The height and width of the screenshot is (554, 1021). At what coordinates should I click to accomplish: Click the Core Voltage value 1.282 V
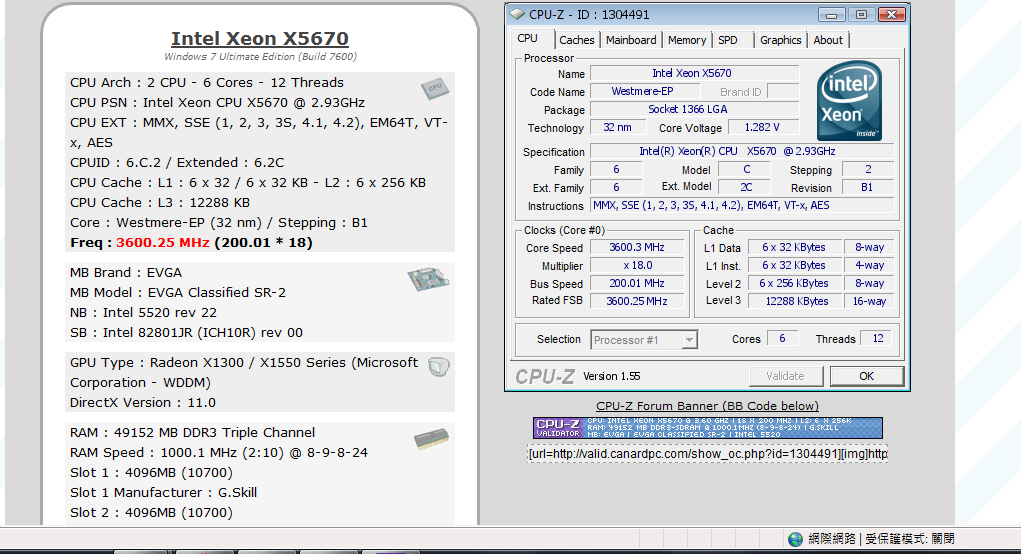tap(762, 128)
